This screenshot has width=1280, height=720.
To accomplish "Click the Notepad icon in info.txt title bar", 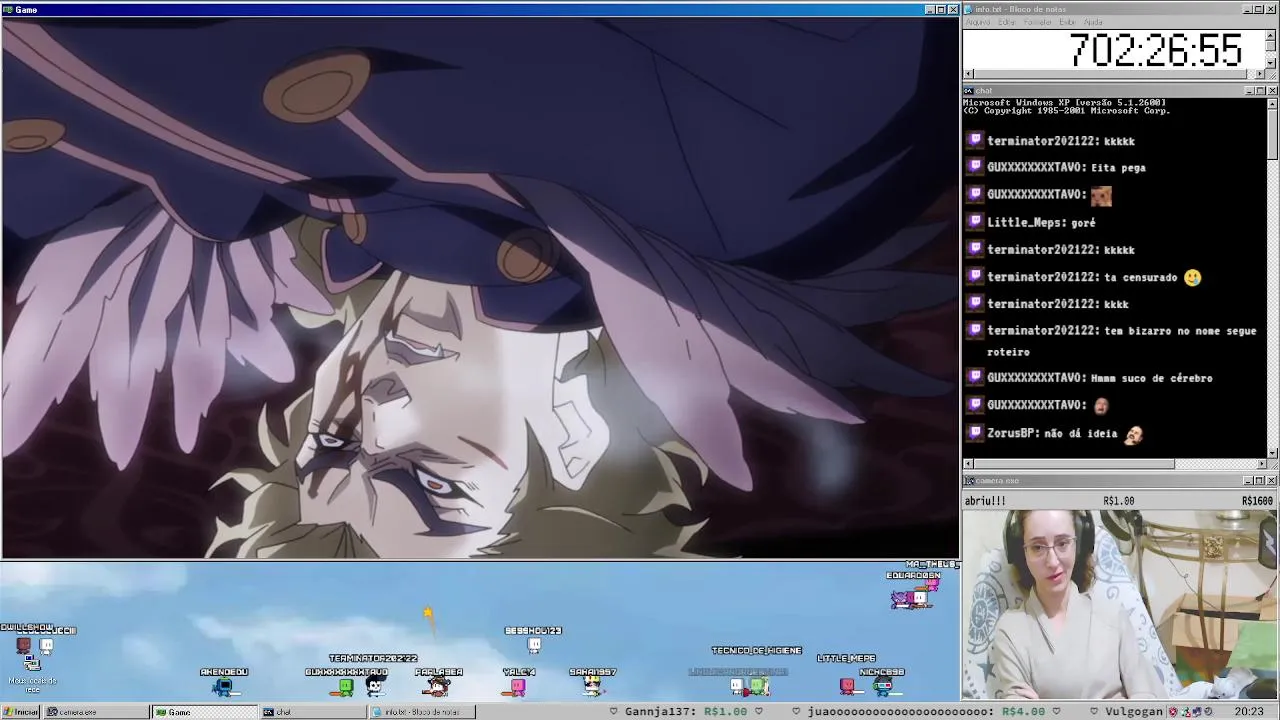I will pyautogui.click(x=968, y=9).
